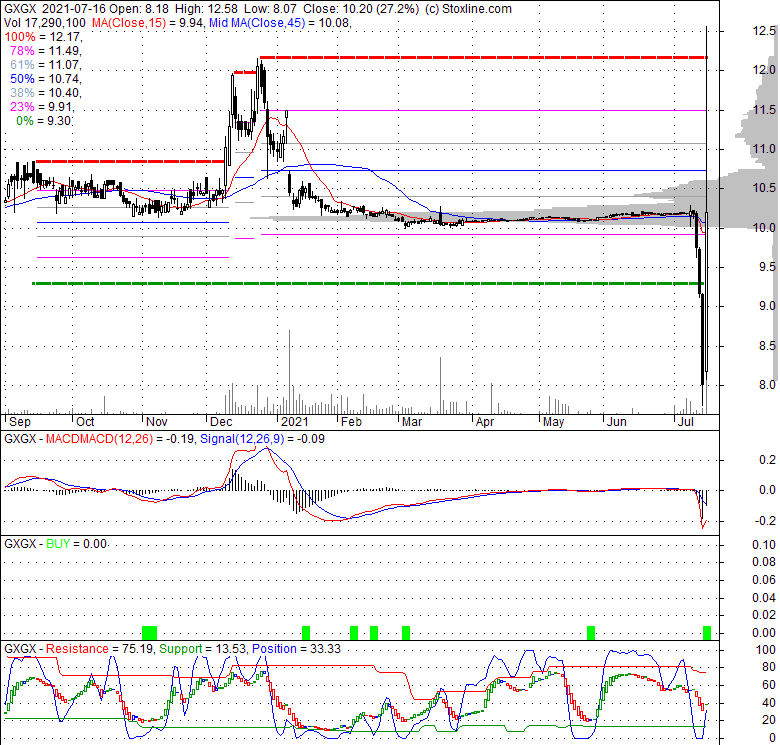The height and width of the screenshot is (745, 780).
Task: Select the 100% = 12.17 Fibonacci level
Action: 44,37
